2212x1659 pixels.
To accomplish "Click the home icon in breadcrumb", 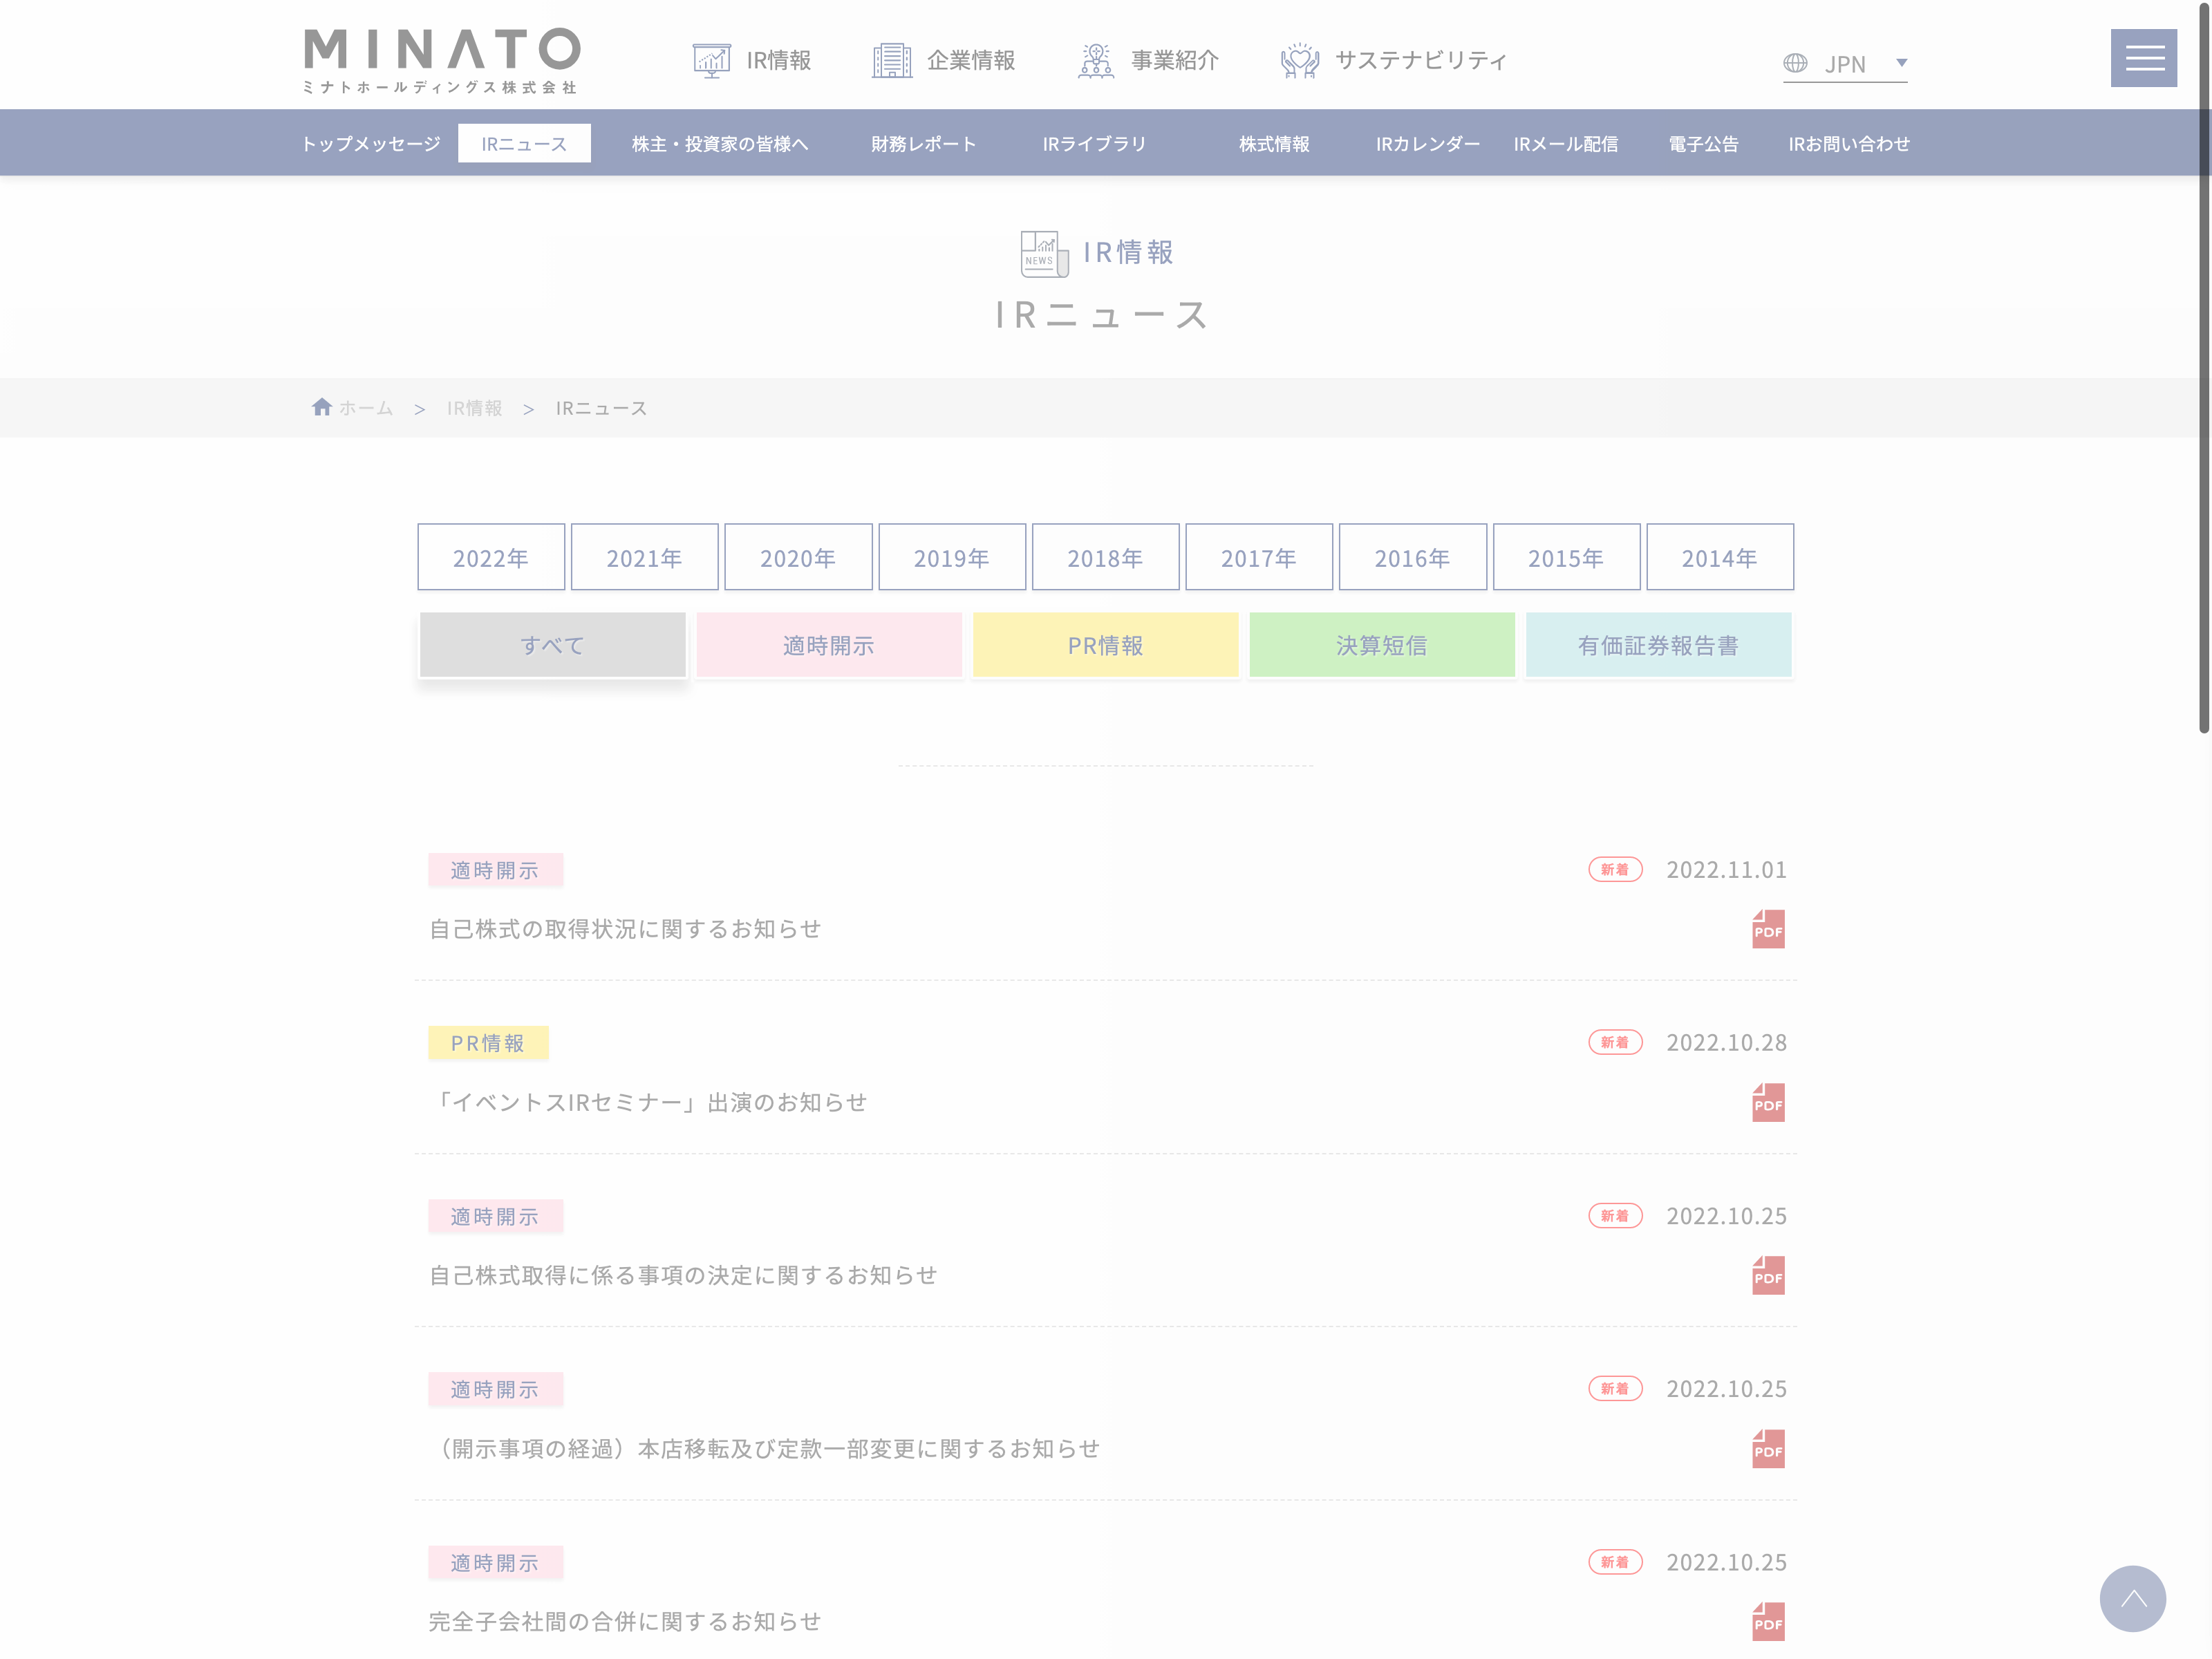I will [x=321, y=407].
